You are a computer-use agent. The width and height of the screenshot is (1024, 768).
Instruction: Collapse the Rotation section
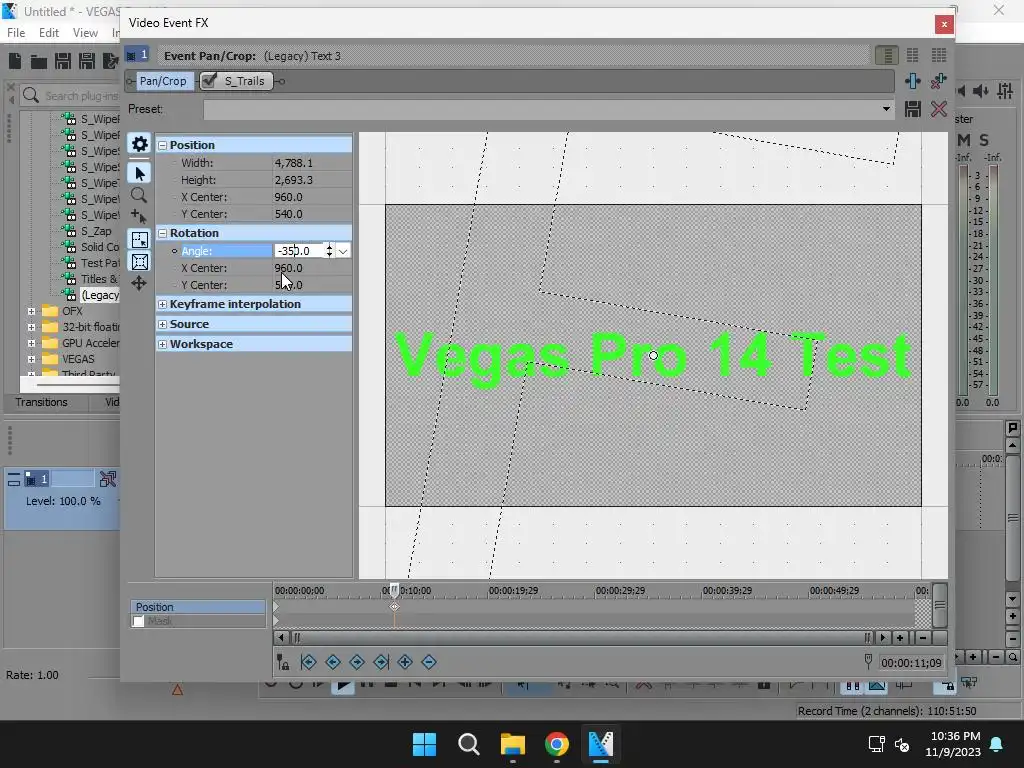pos(163,233)
